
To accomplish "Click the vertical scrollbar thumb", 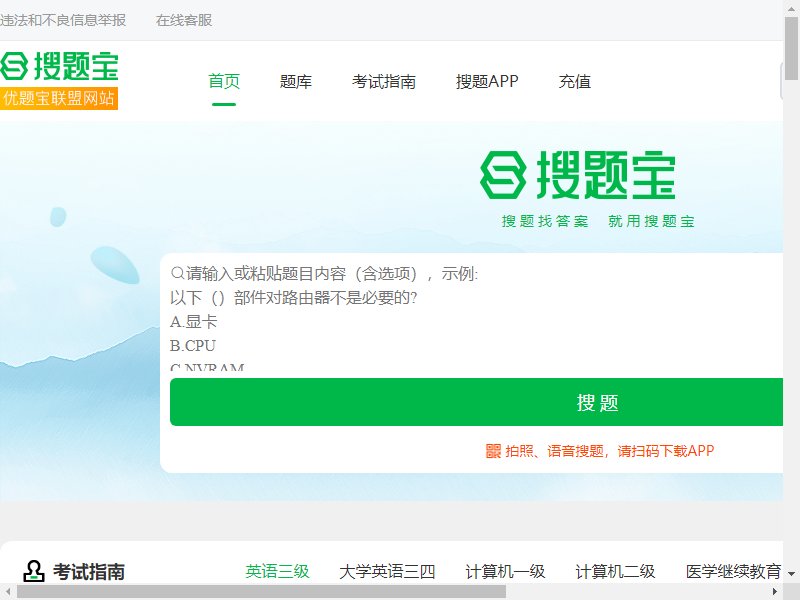I will tap(792, 48).
